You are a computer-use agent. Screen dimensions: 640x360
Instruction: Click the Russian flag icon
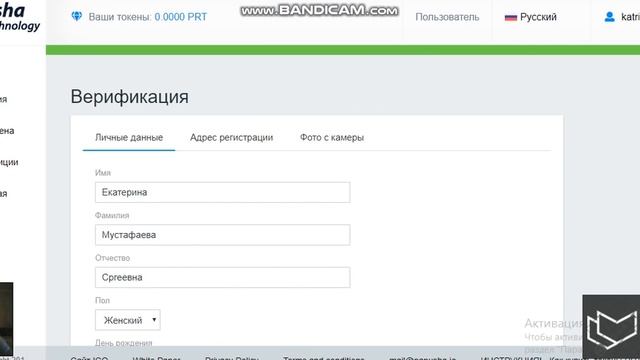pyautogui.click(x=511, y=17)
